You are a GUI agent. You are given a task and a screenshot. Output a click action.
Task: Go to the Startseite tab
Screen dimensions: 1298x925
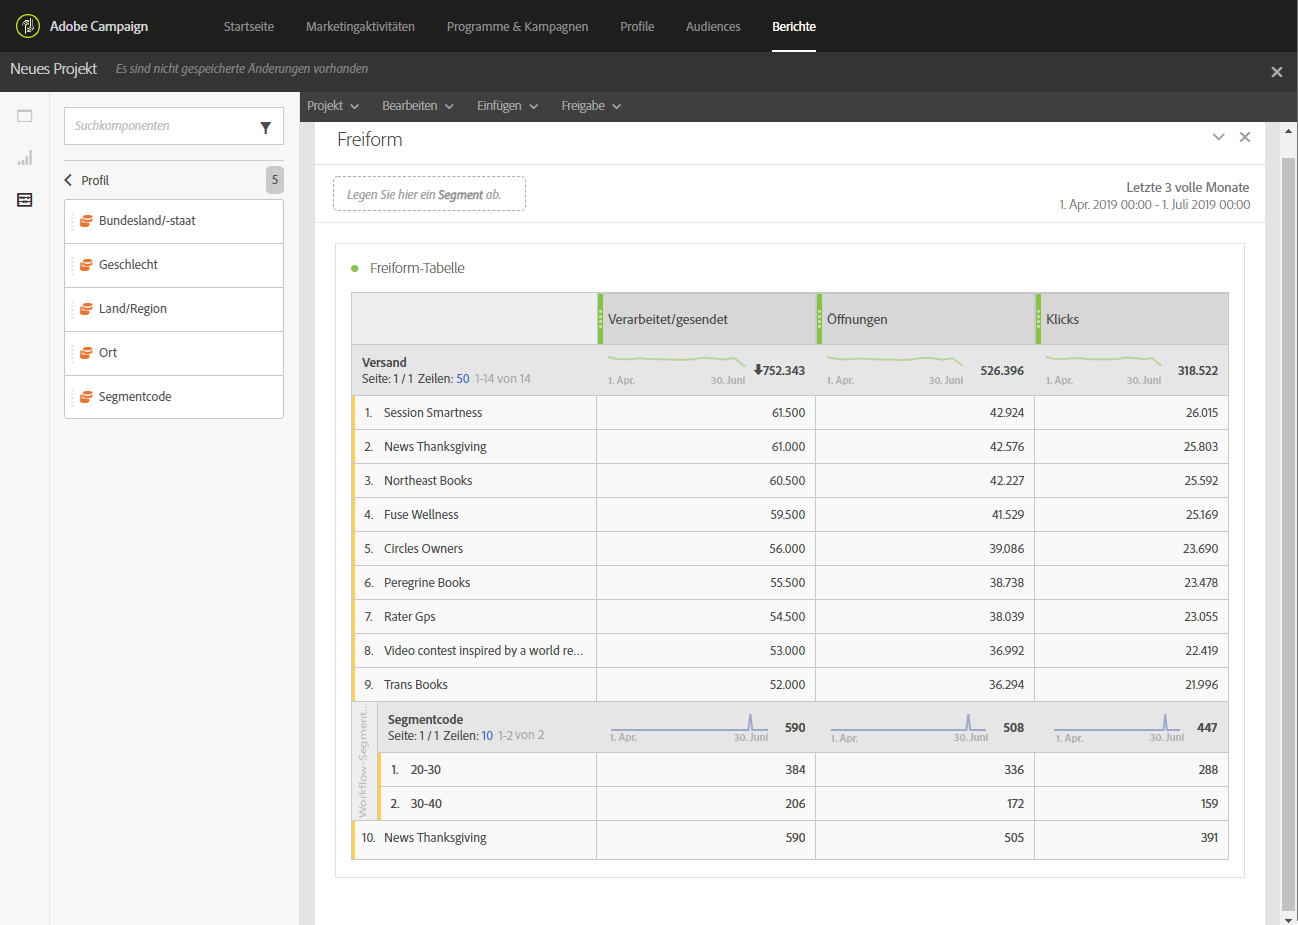pyautogui.click(x=249, y=26)
